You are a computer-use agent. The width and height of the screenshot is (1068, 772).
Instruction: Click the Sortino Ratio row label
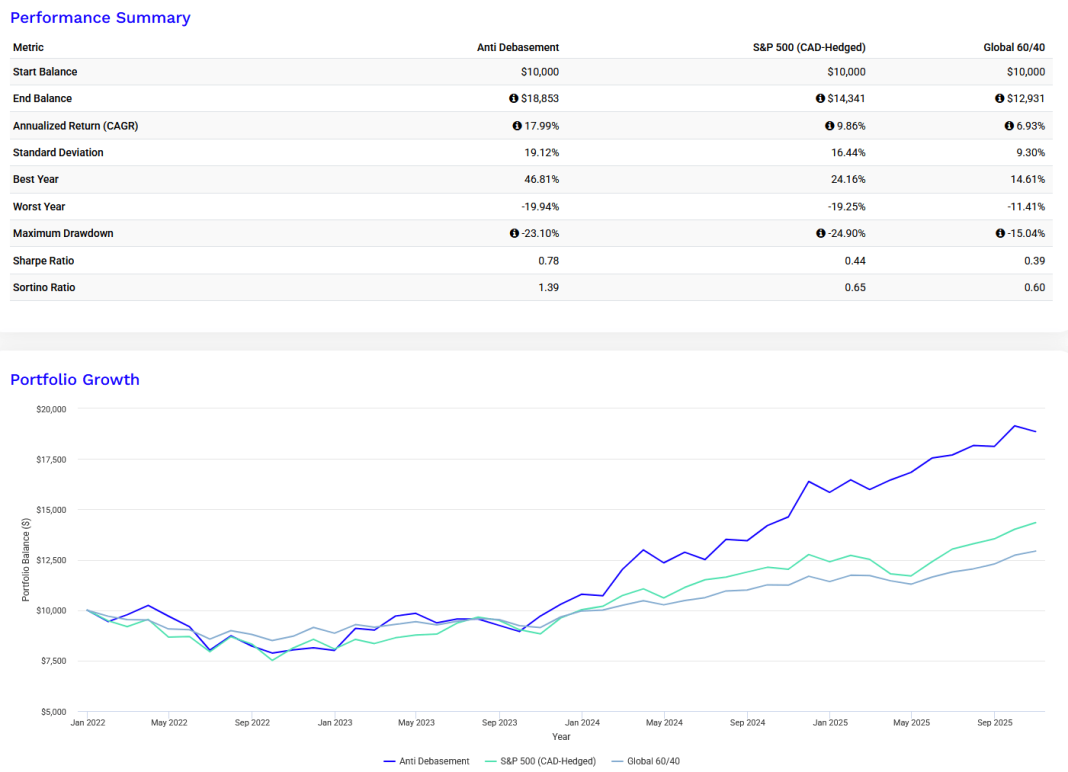point(43,288)
